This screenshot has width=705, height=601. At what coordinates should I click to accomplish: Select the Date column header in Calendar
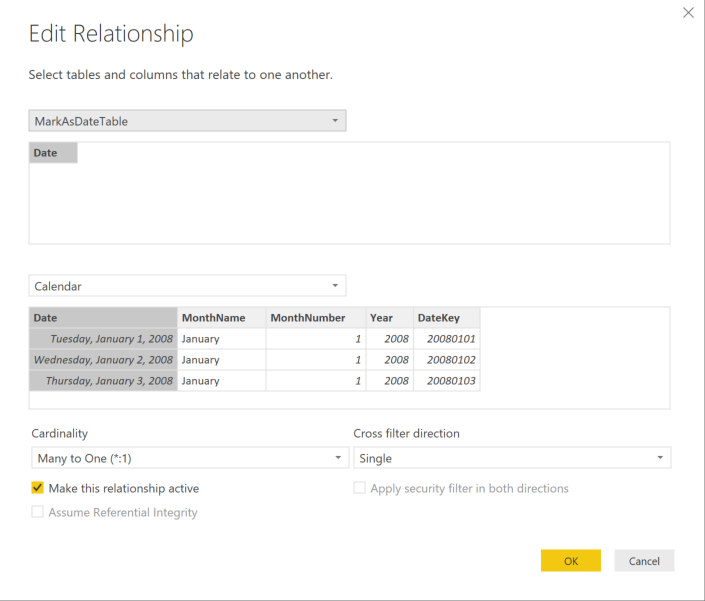point(103,318)
